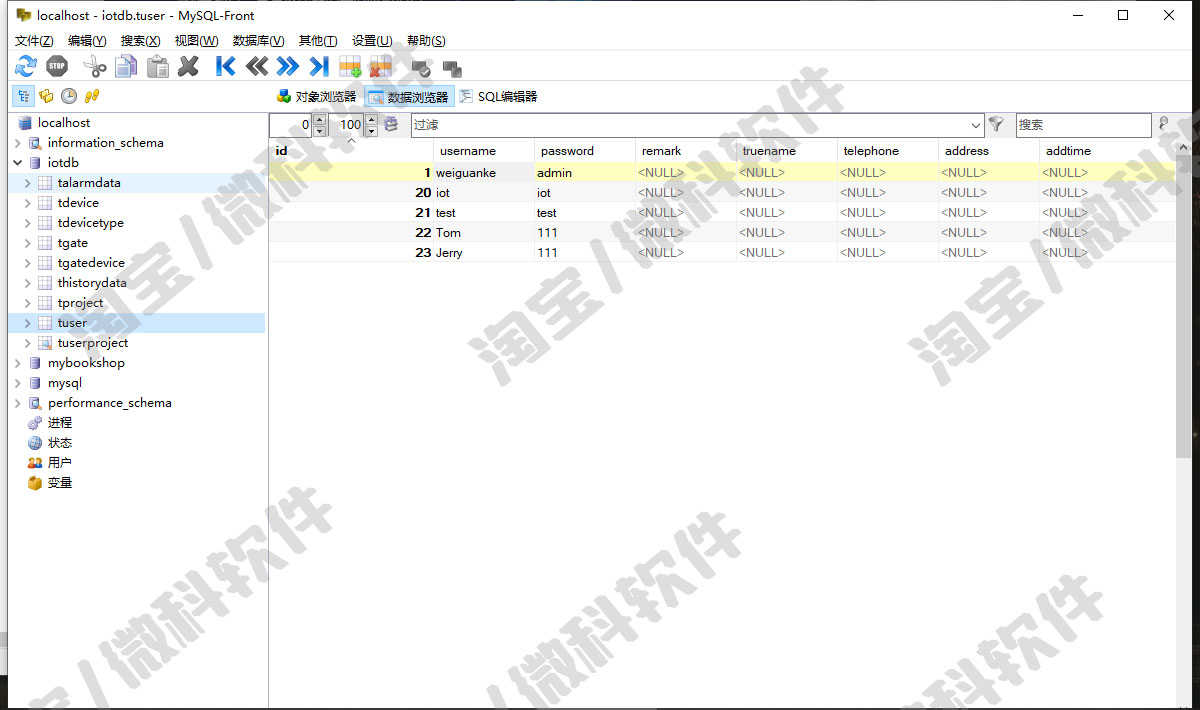The image size is (1200, 710).
Task: Go to next records icon
Action: pos(288,67)
